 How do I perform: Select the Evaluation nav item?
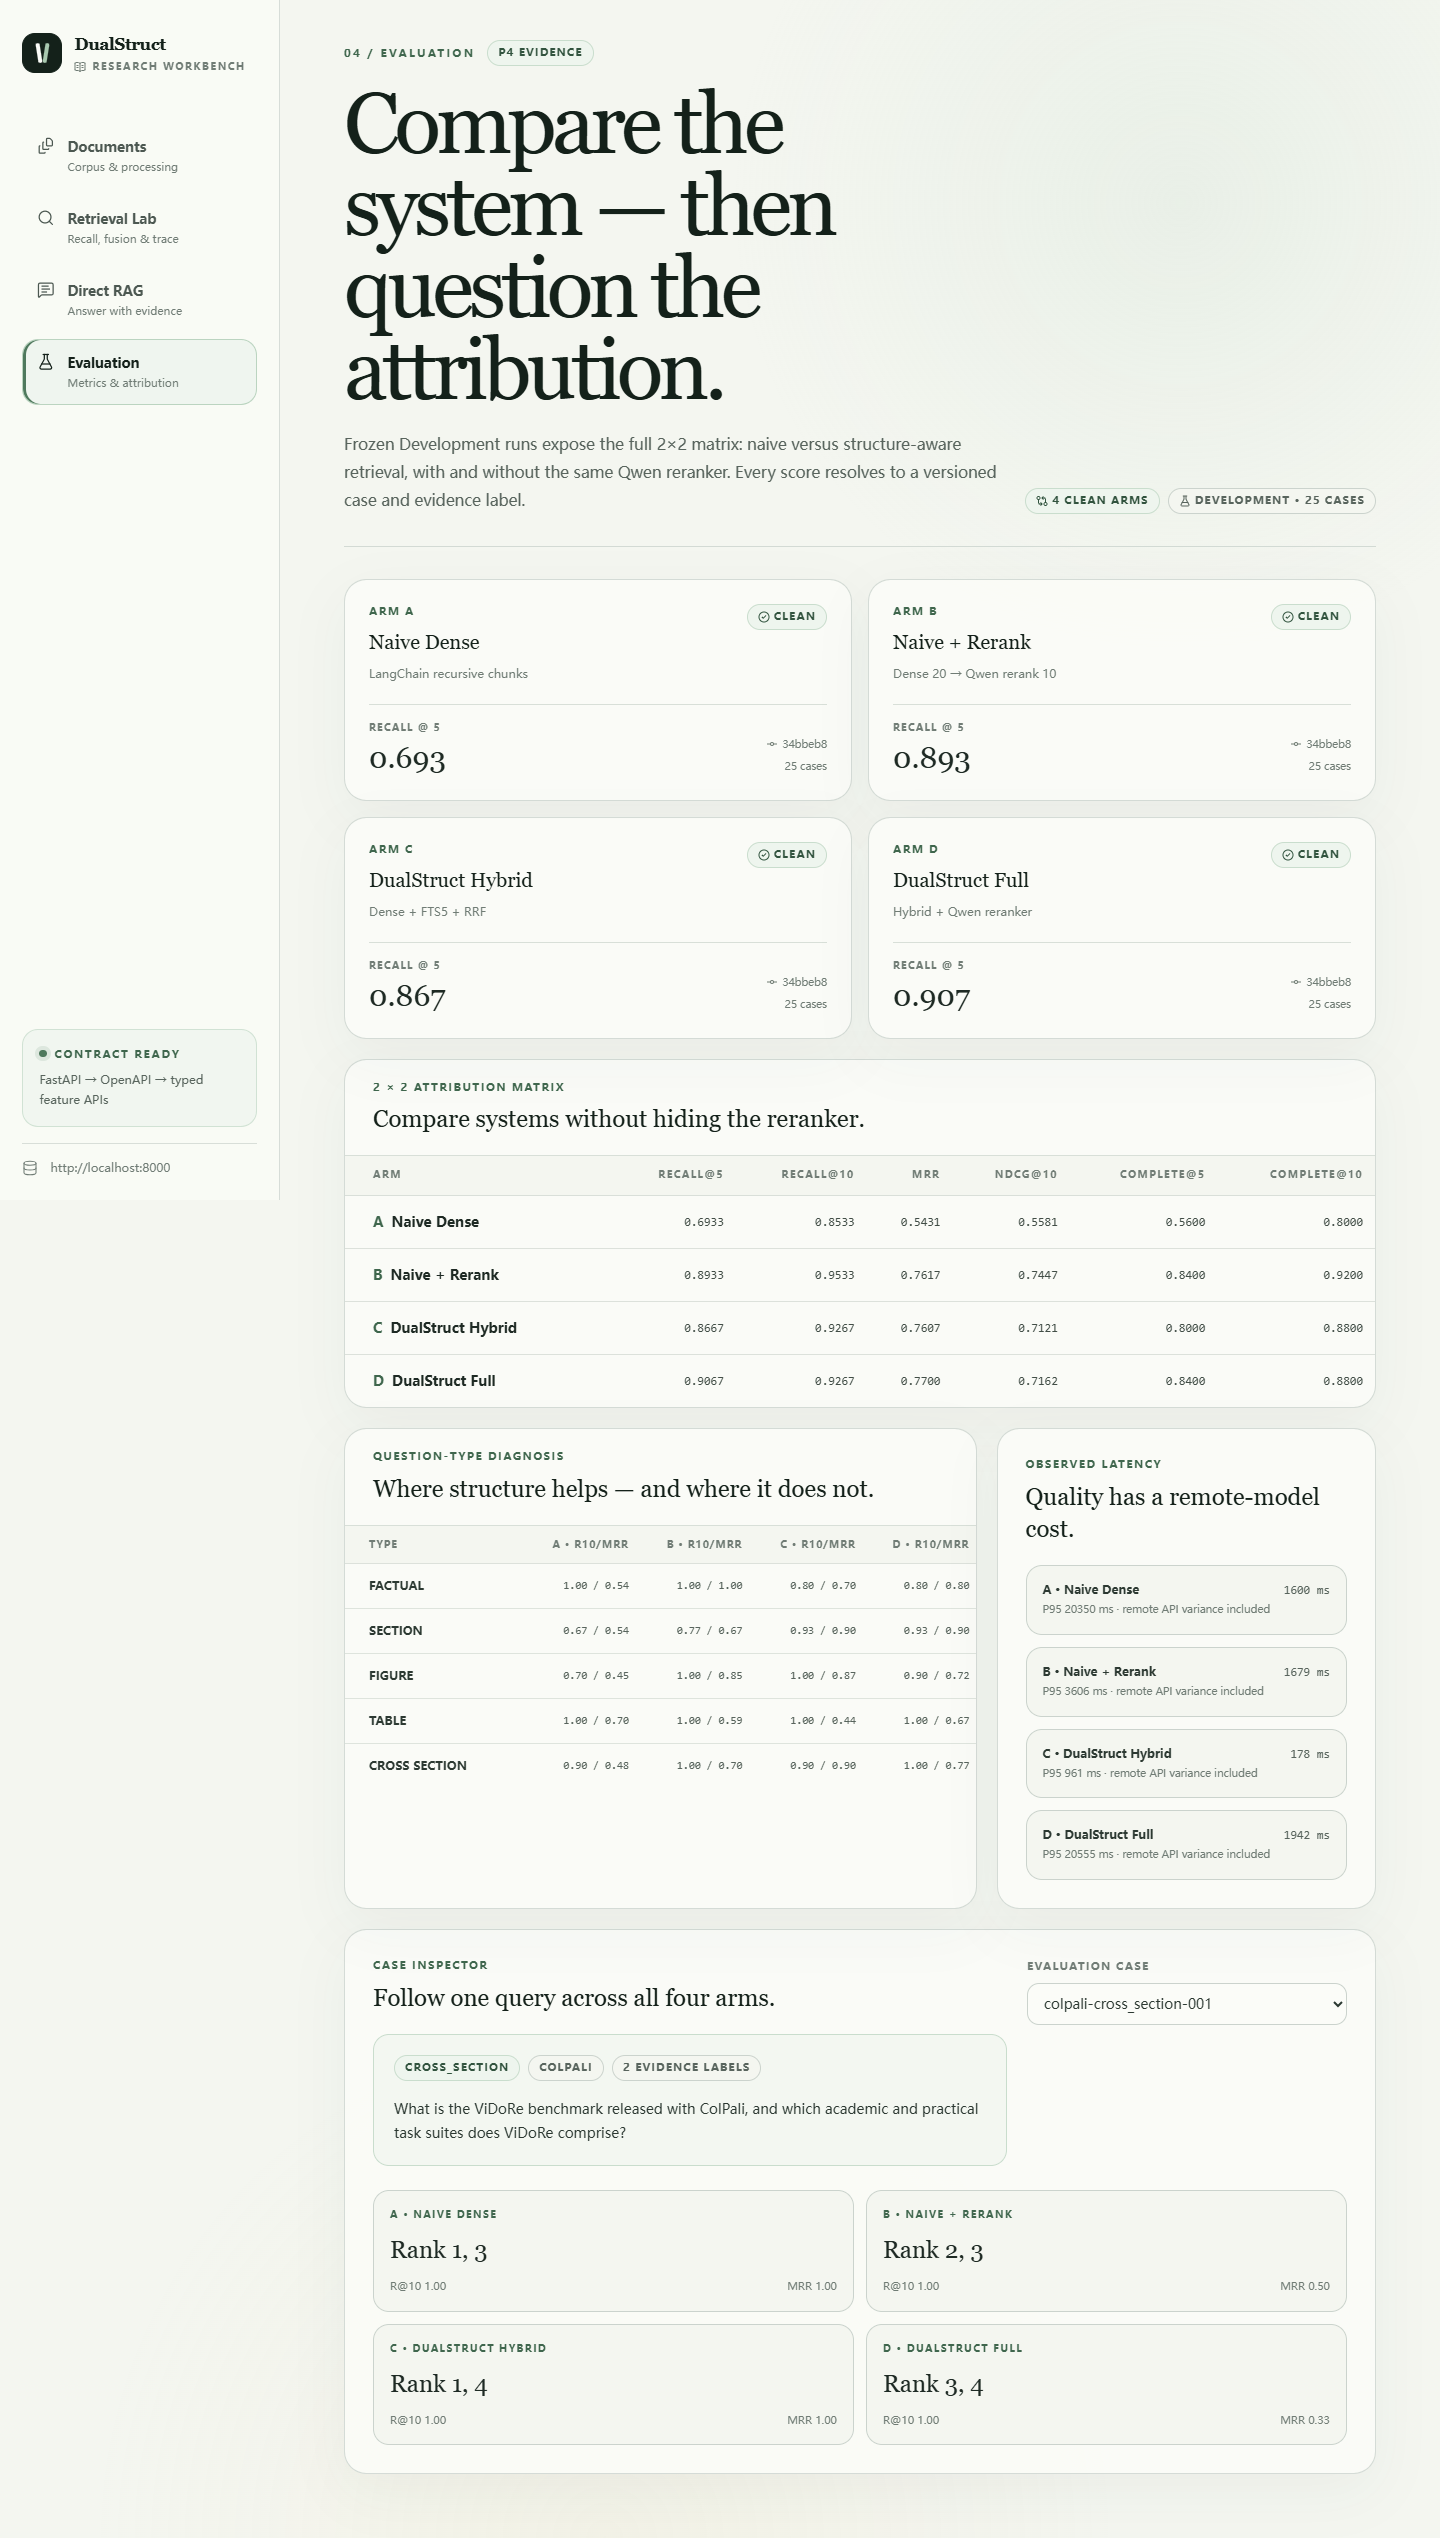click(x=139, y=372)
